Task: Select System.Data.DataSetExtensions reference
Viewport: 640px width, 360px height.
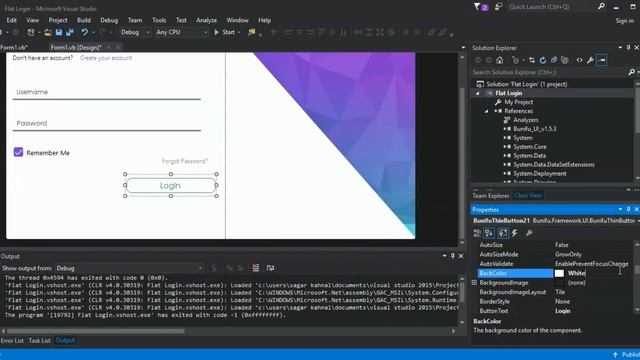Action: [x=554, y=165]
